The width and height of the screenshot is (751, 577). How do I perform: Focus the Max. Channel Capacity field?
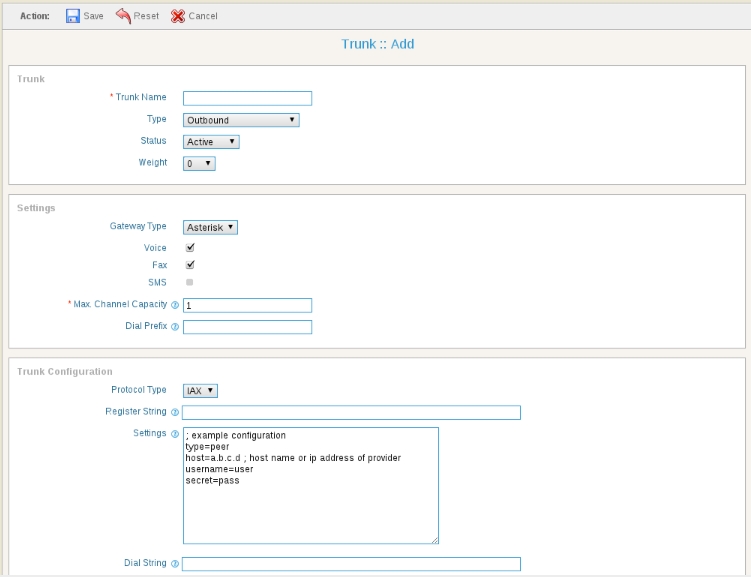pyautogui.click(x=247, y=305)
